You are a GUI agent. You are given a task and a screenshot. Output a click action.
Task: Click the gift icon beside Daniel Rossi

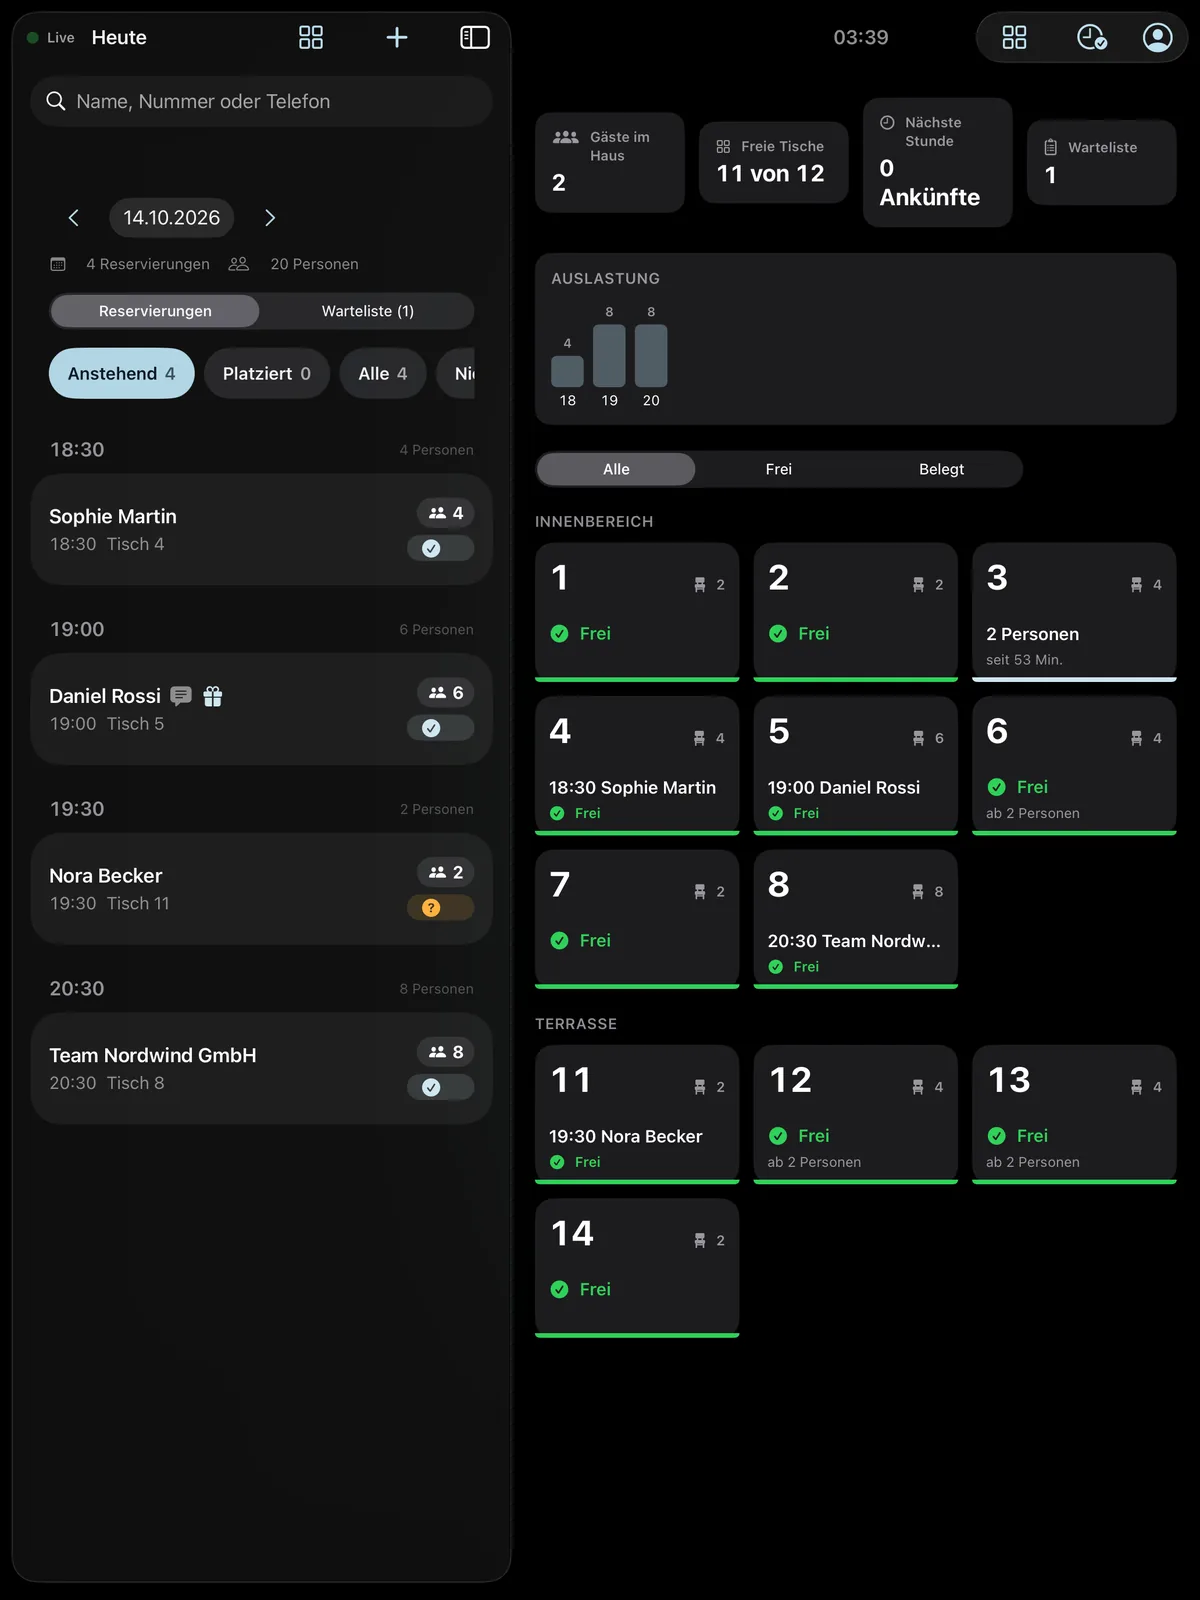pyautogui.click(x=213, y=696)
